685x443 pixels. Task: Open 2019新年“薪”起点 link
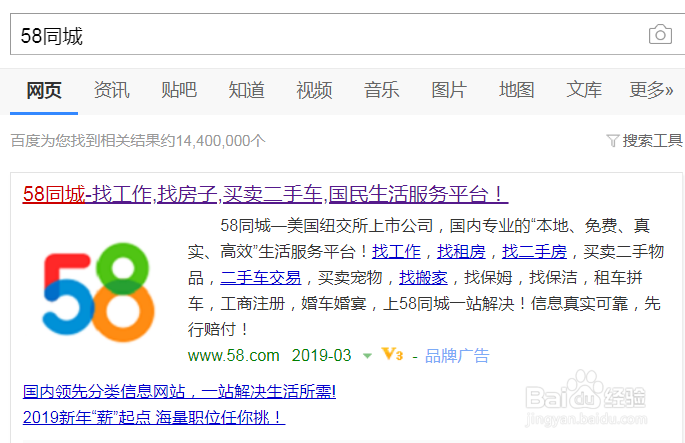[x=154, y=418]
